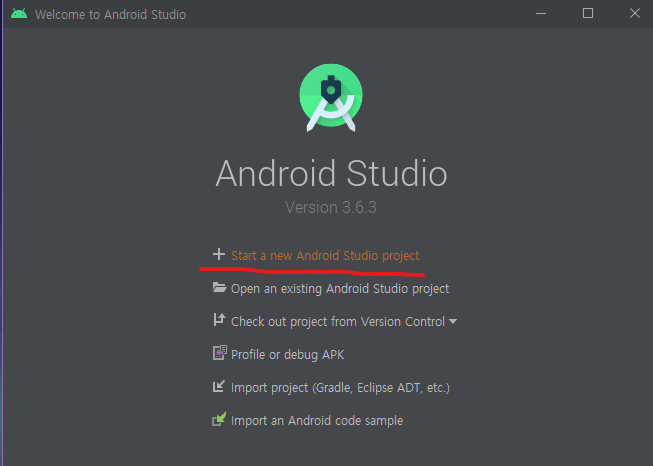
Task: Click the Welcome to Android Studio title text
Action: [110, 15]
